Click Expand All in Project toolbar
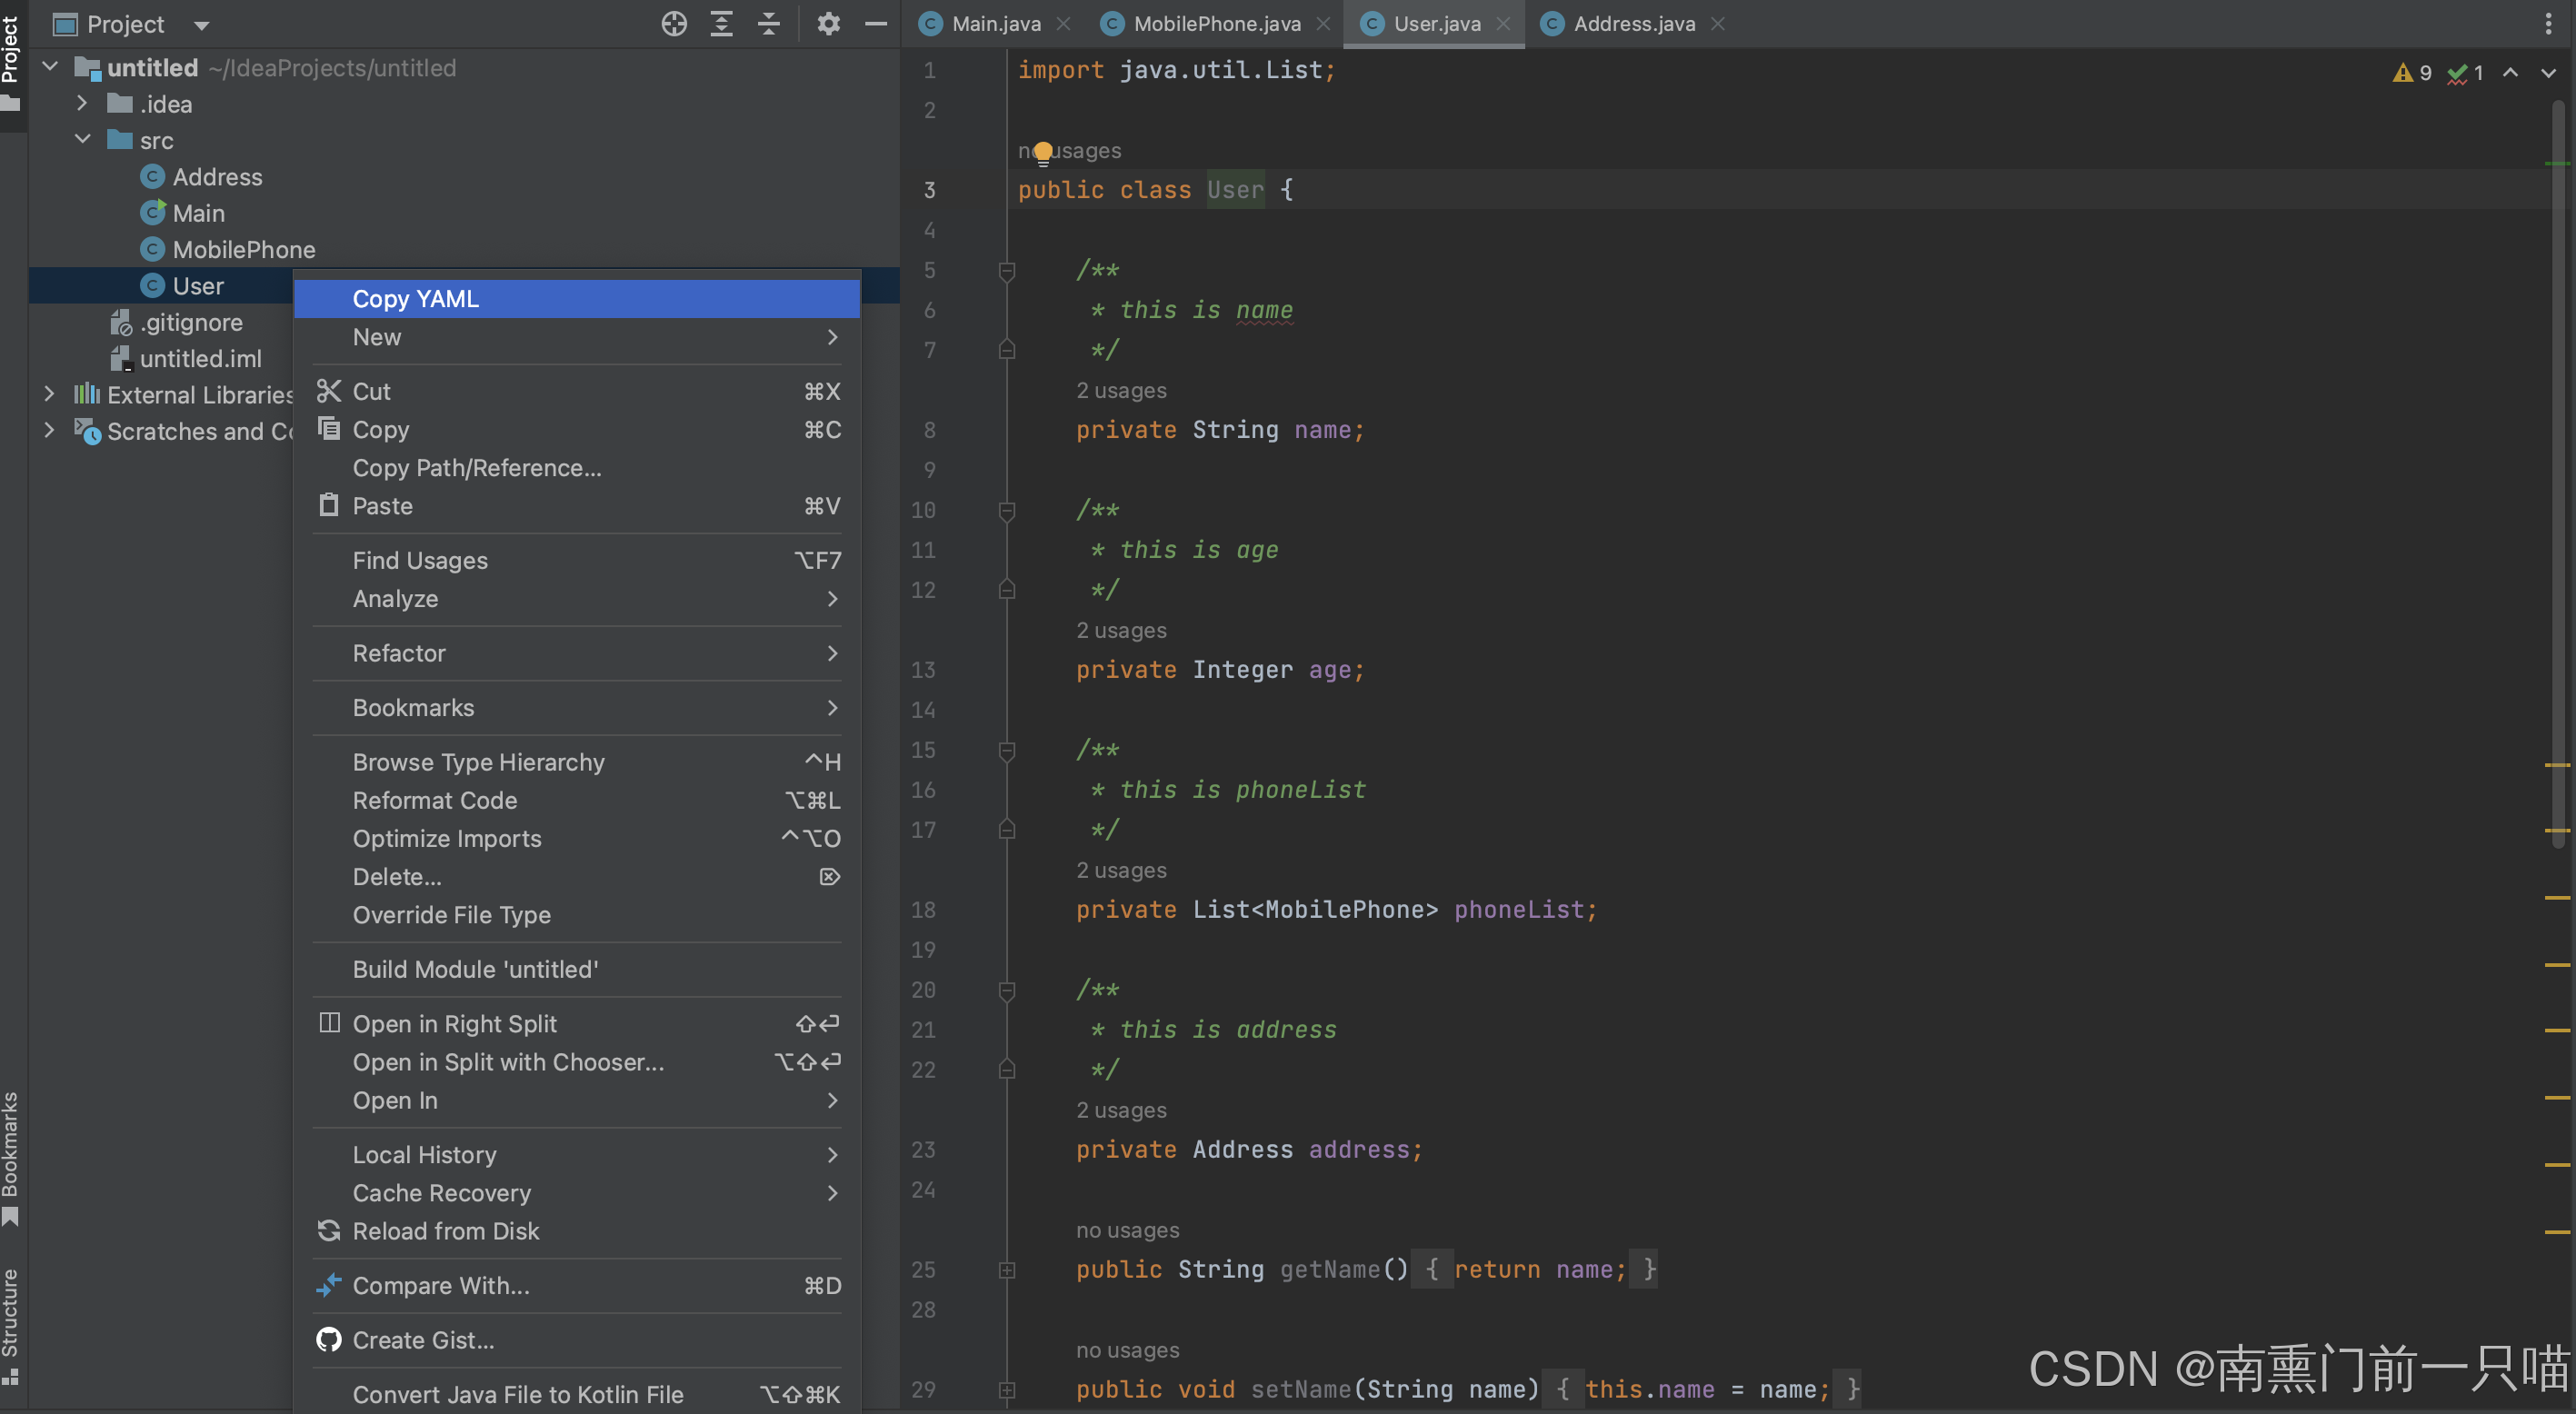 [x=721, y=24]
